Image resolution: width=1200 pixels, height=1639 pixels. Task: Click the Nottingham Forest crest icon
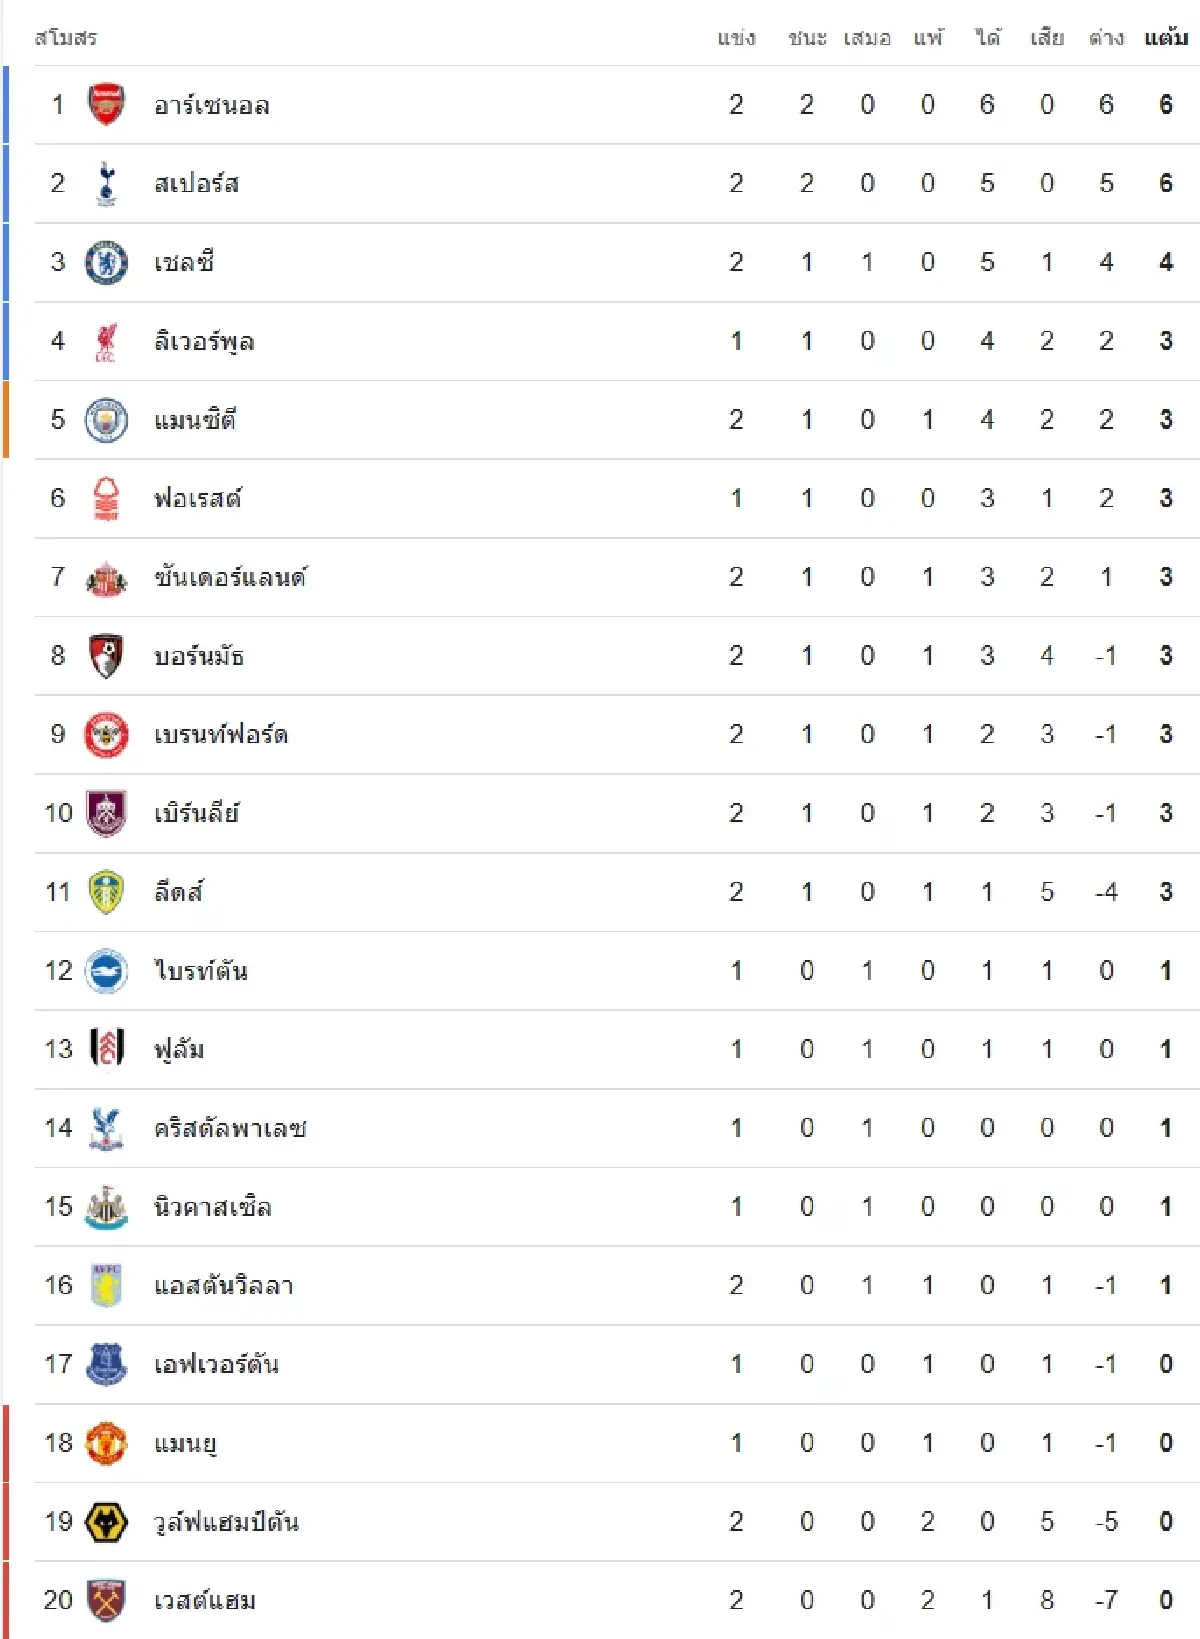[106, 499]
